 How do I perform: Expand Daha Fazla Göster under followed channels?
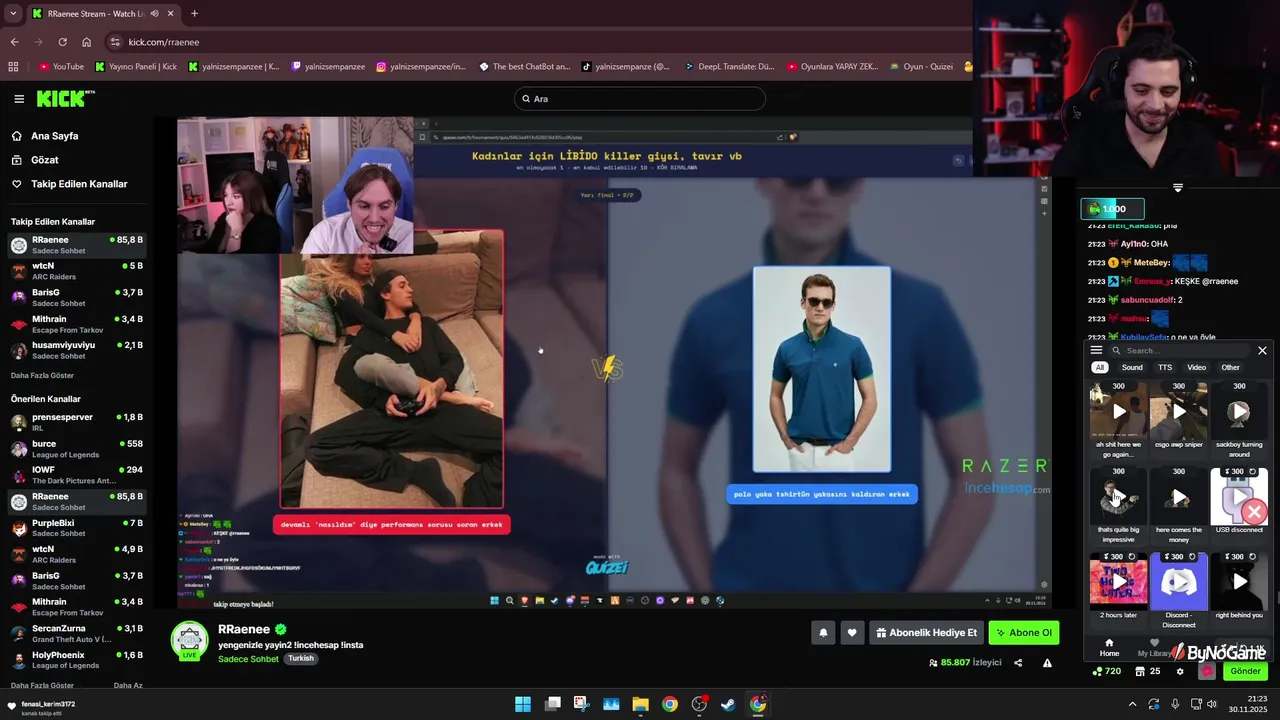(x=42, y=376)
